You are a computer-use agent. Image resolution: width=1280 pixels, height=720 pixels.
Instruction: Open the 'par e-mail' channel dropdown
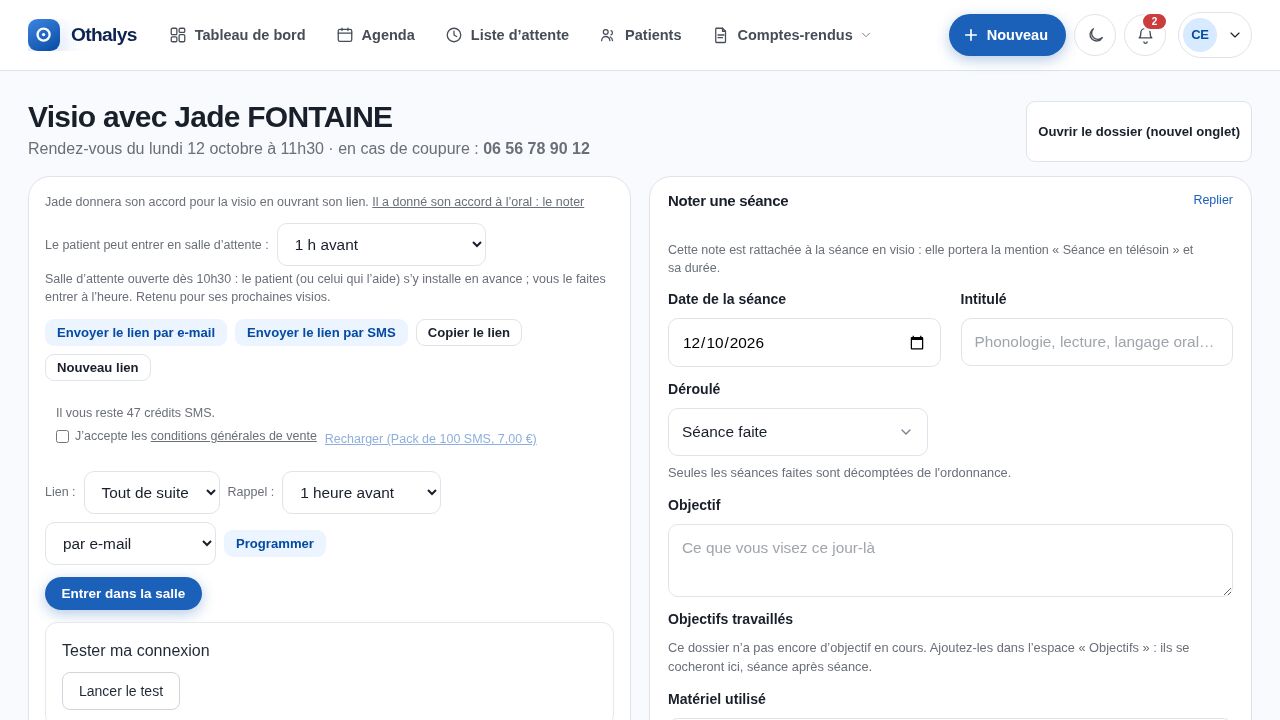130,544
